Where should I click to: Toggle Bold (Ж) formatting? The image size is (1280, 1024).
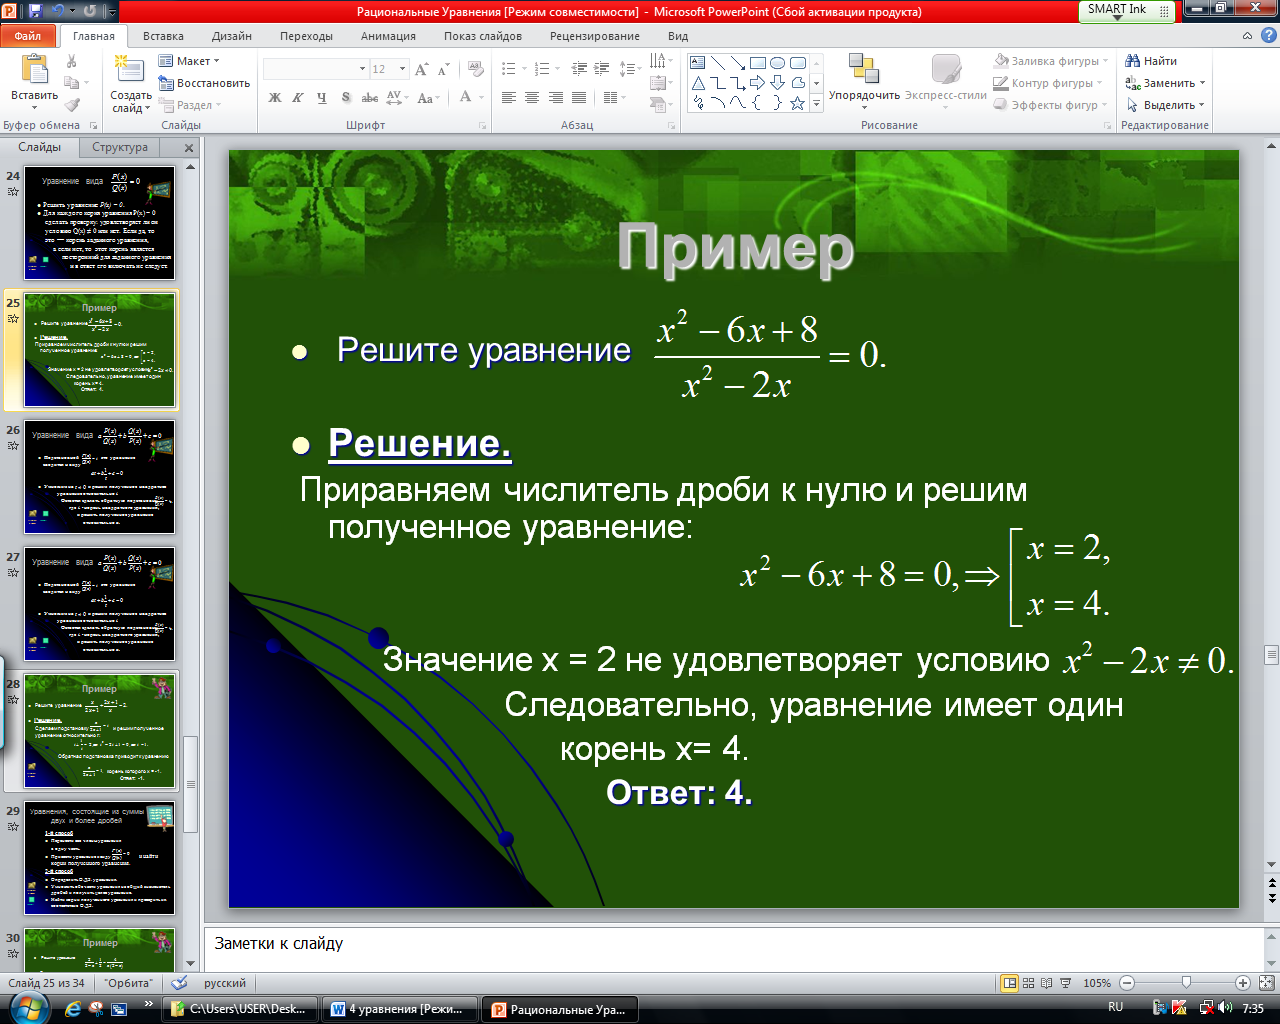[x=275, y=98]
